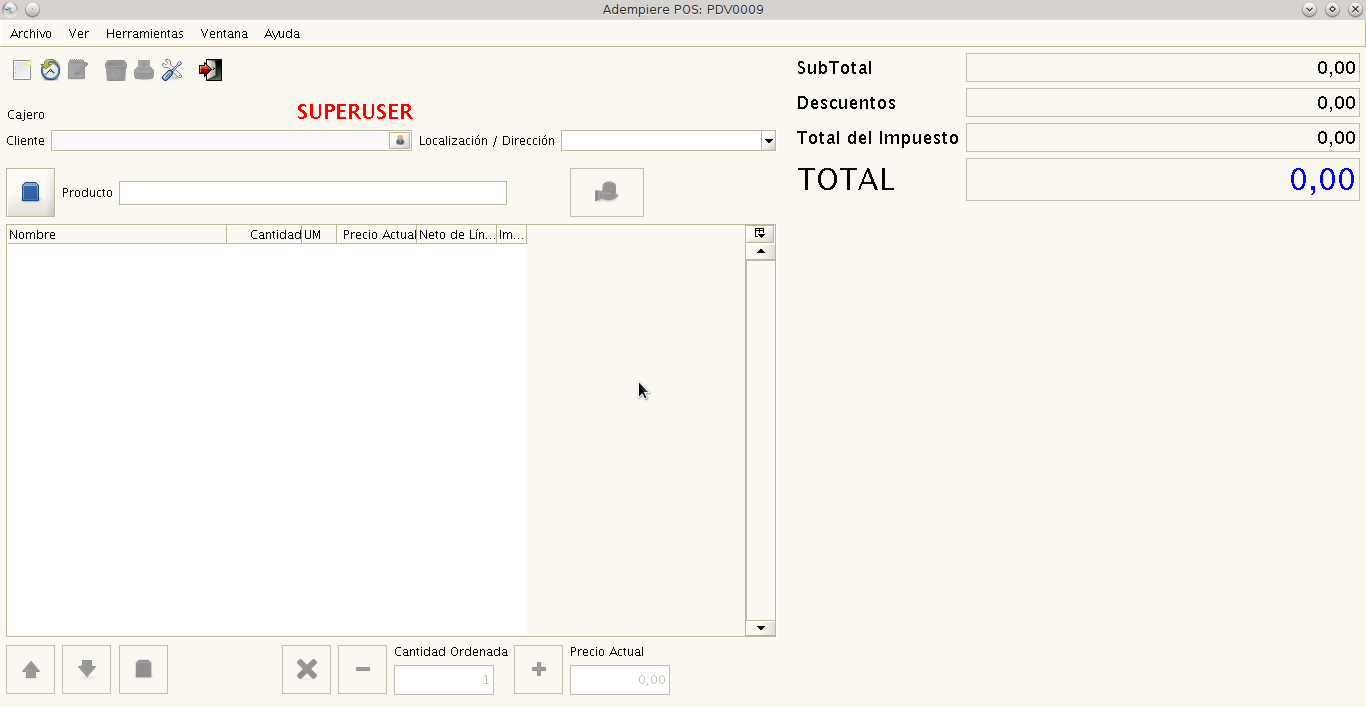Click the printer toolbar icon

coord(144,70)
